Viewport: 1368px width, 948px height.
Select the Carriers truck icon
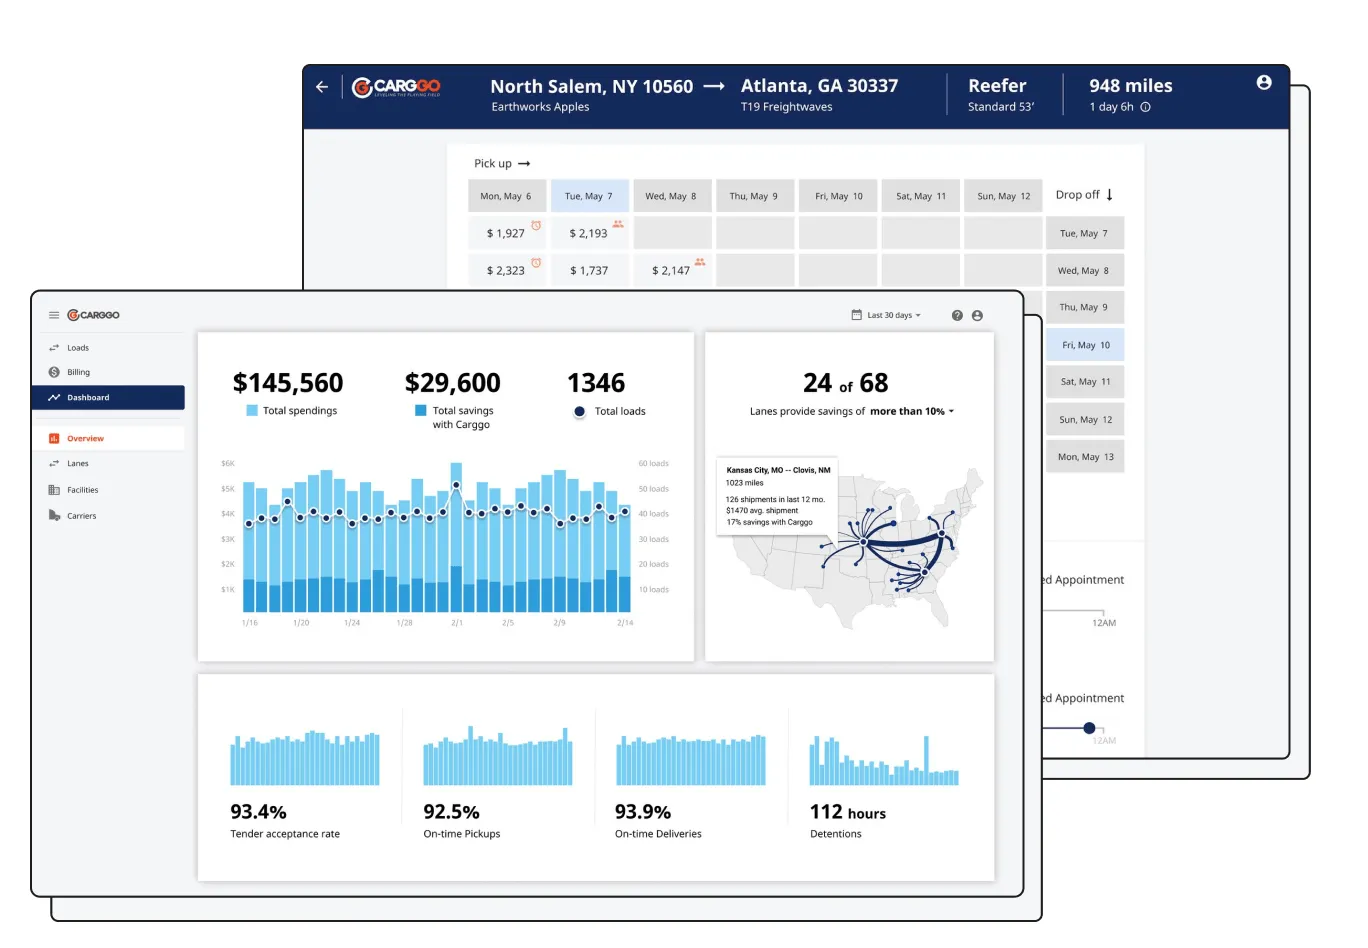pyautogui.click(x=54, y=515)
